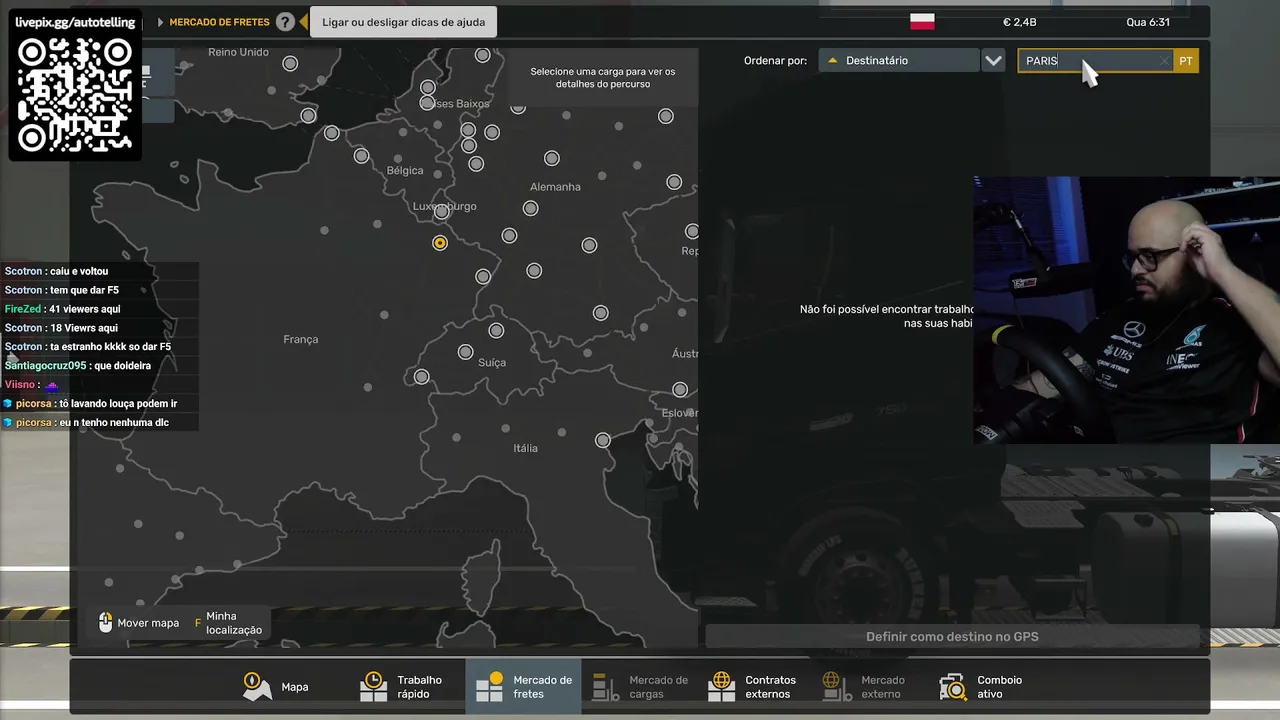This screenshot has width=1280, height=720.
Task: Click chat message 'picorsa : eu n tenho nenhuma dlc'
Action: 86,423
